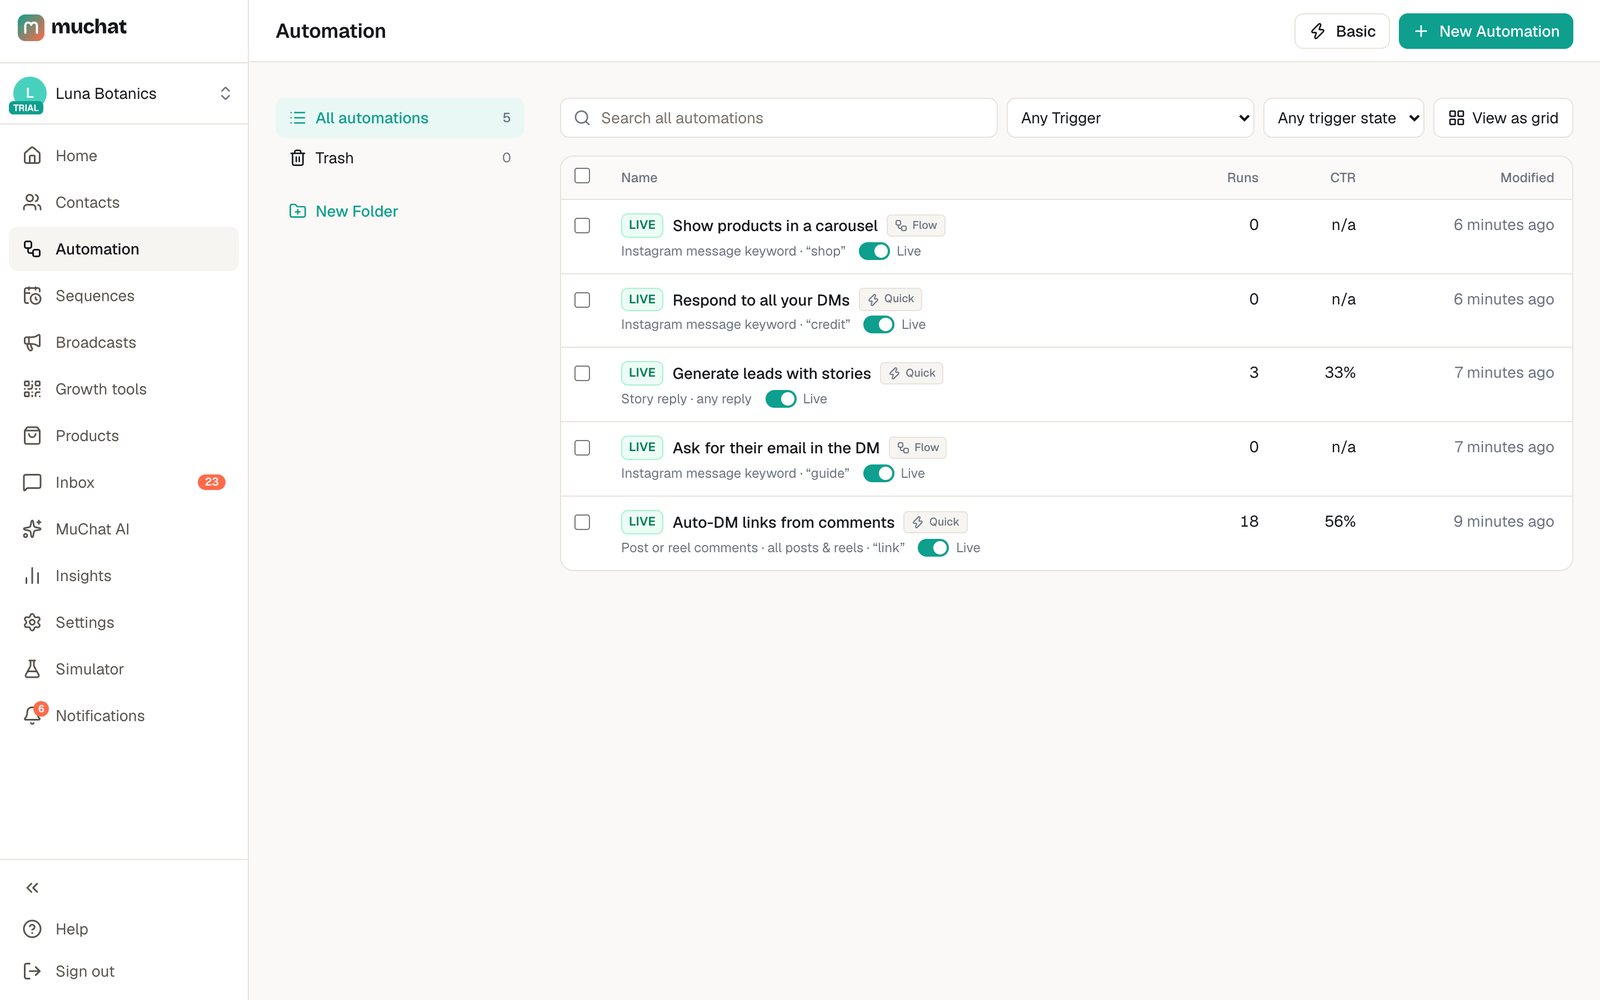Check the Generate leads with stories checkbox

click(582, 373)
